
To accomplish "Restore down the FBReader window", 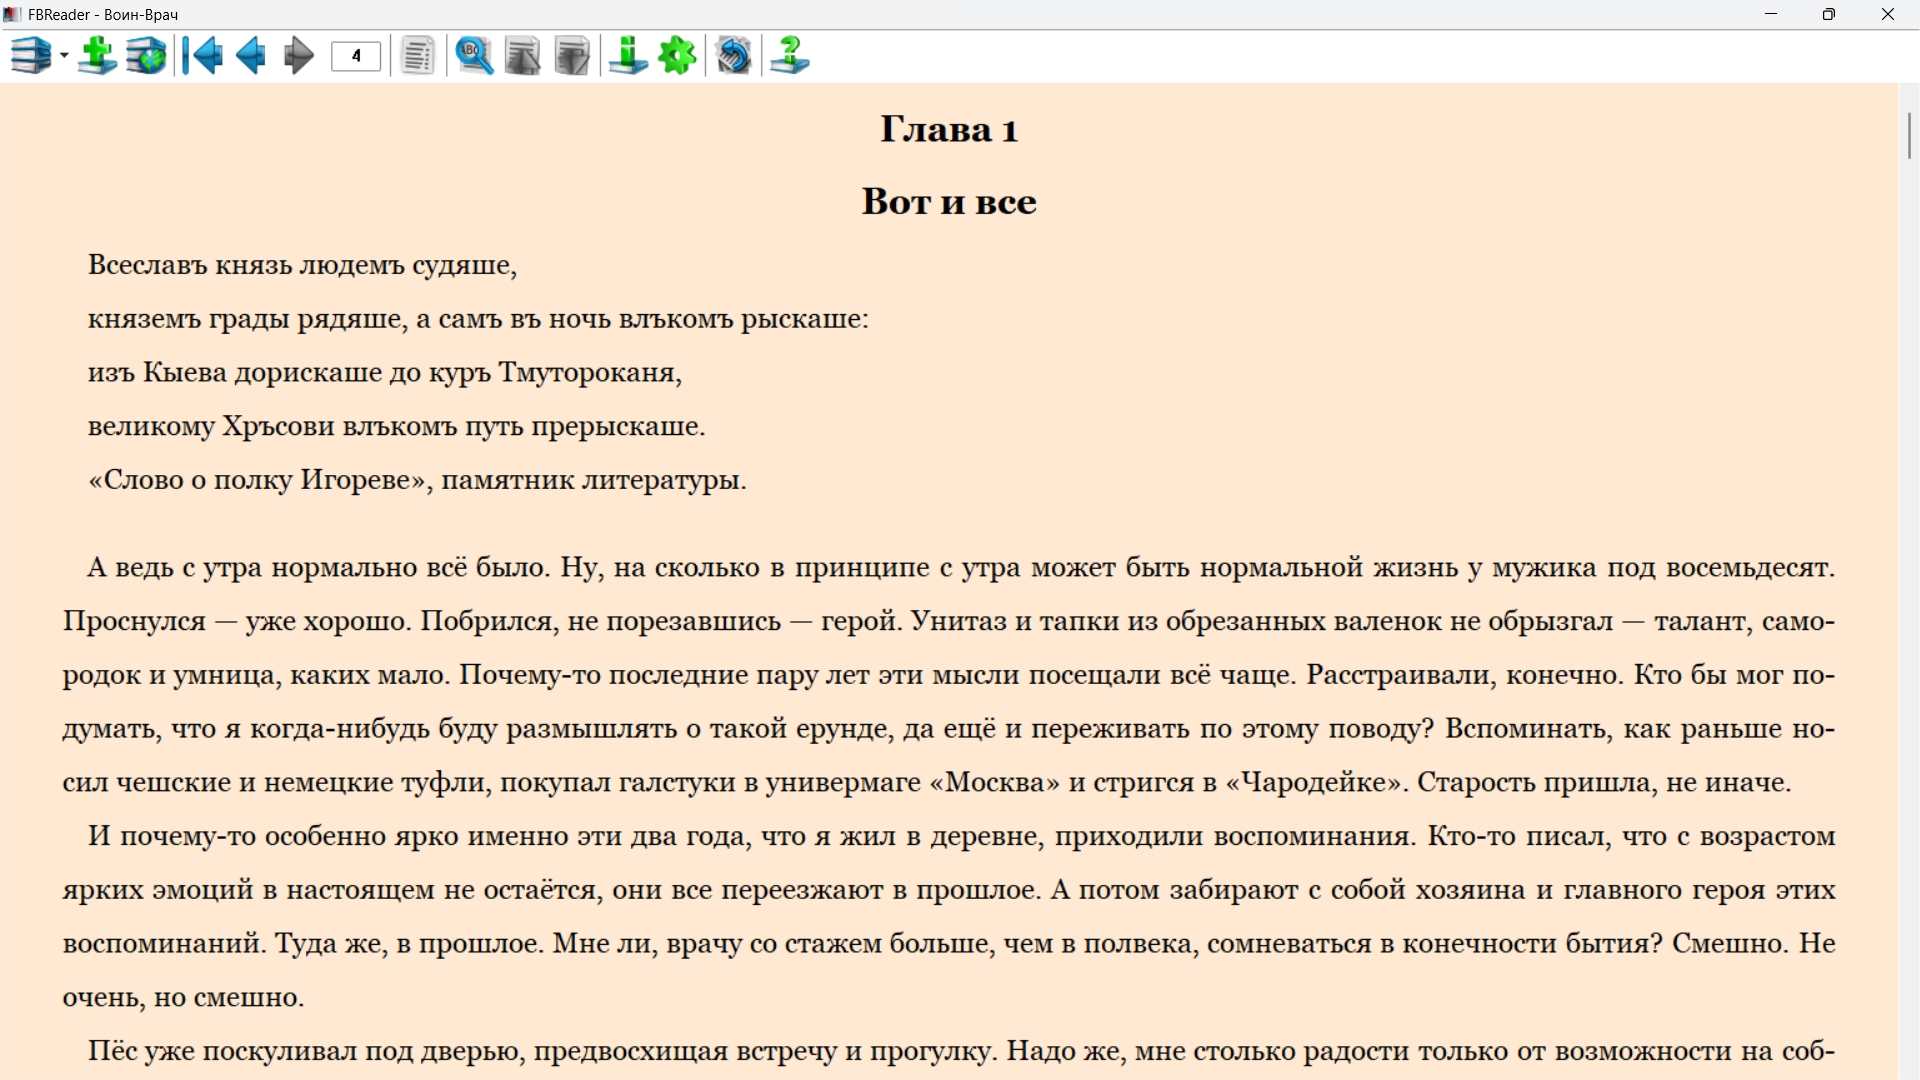I will (1829, 14).
